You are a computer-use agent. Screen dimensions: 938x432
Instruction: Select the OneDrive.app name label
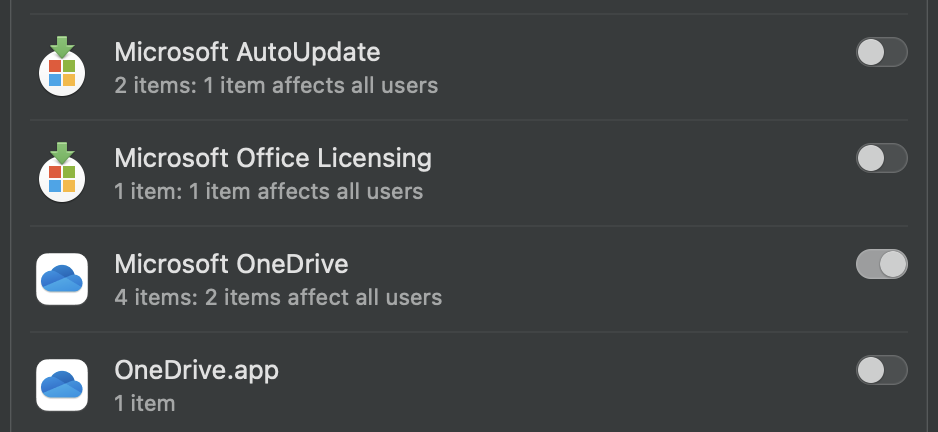tap(196, 370)
